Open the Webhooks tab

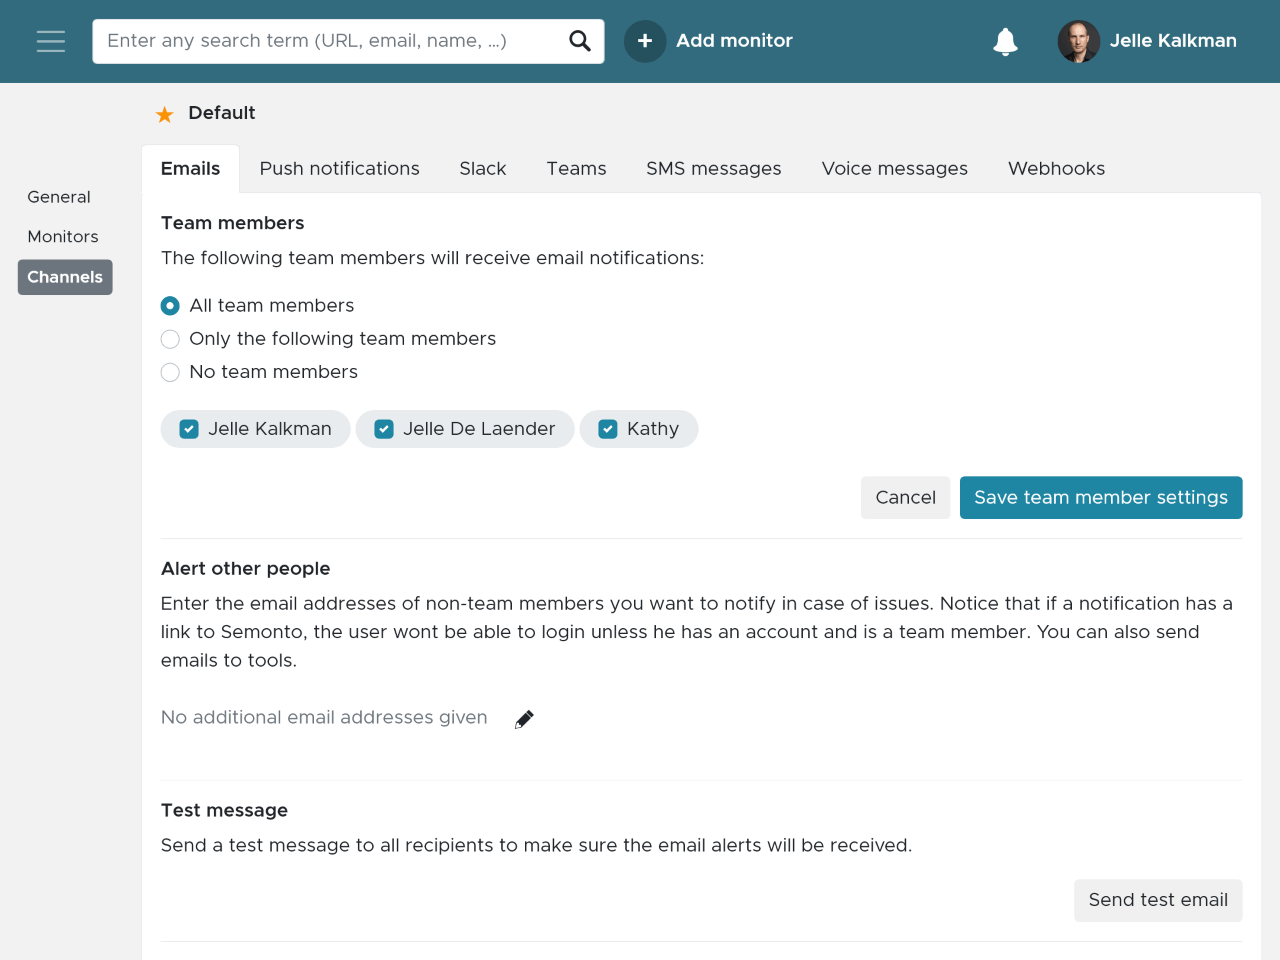coord(1056,169)
